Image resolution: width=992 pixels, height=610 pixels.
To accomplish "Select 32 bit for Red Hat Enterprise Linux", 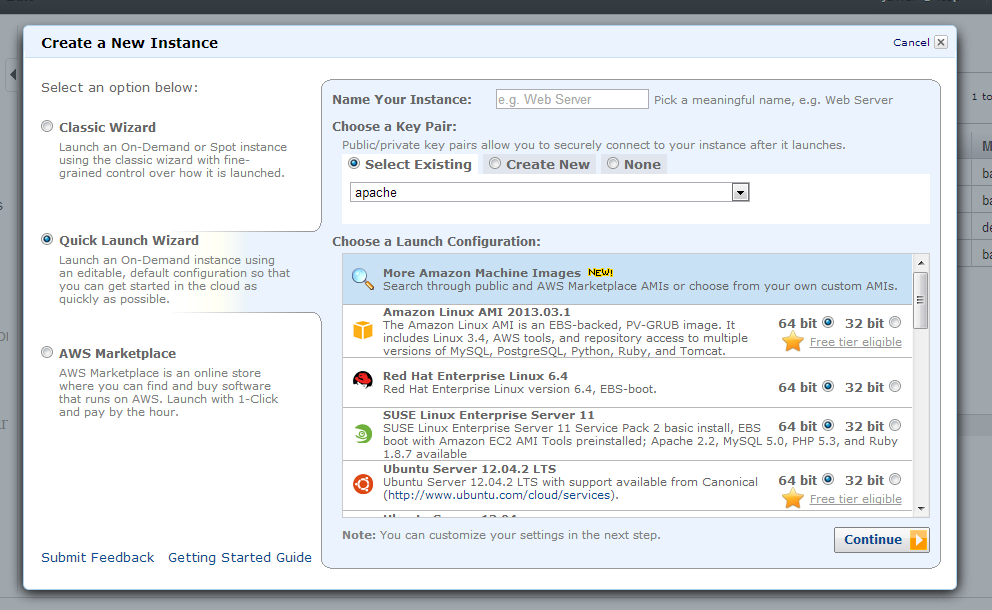I will [895, 386].
